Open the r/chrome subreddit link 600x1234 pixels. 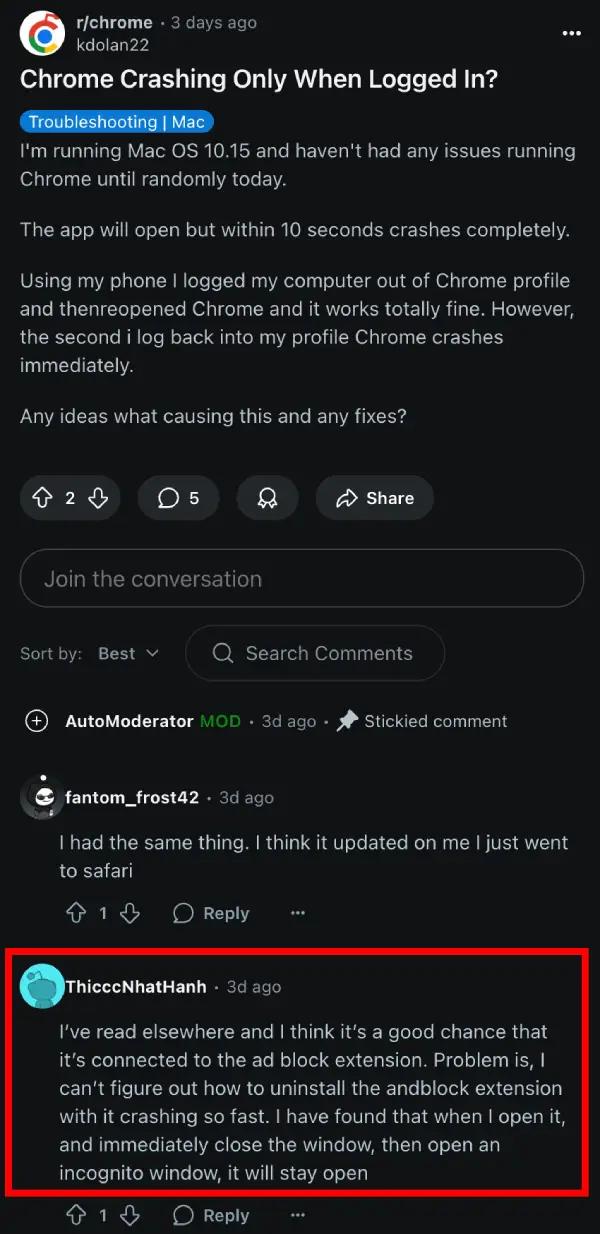(114, 22)
